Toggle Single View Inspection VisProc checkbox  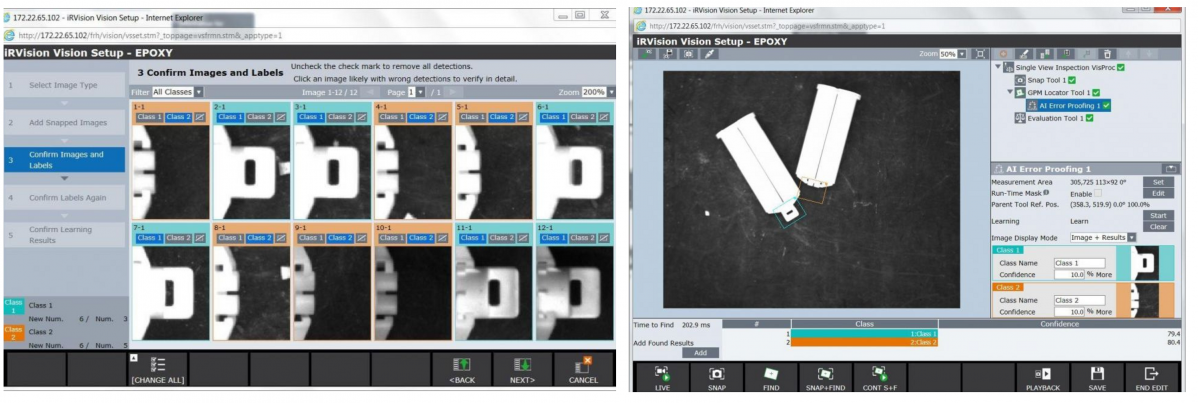1120,68
